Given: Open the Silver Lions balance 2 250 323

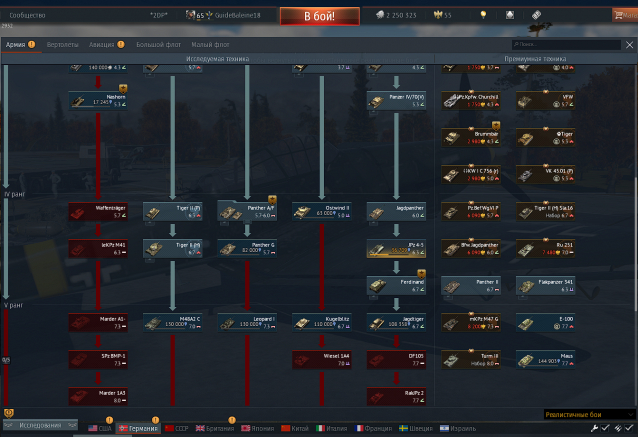Looking at the screenshot, I should pos(396,15).
